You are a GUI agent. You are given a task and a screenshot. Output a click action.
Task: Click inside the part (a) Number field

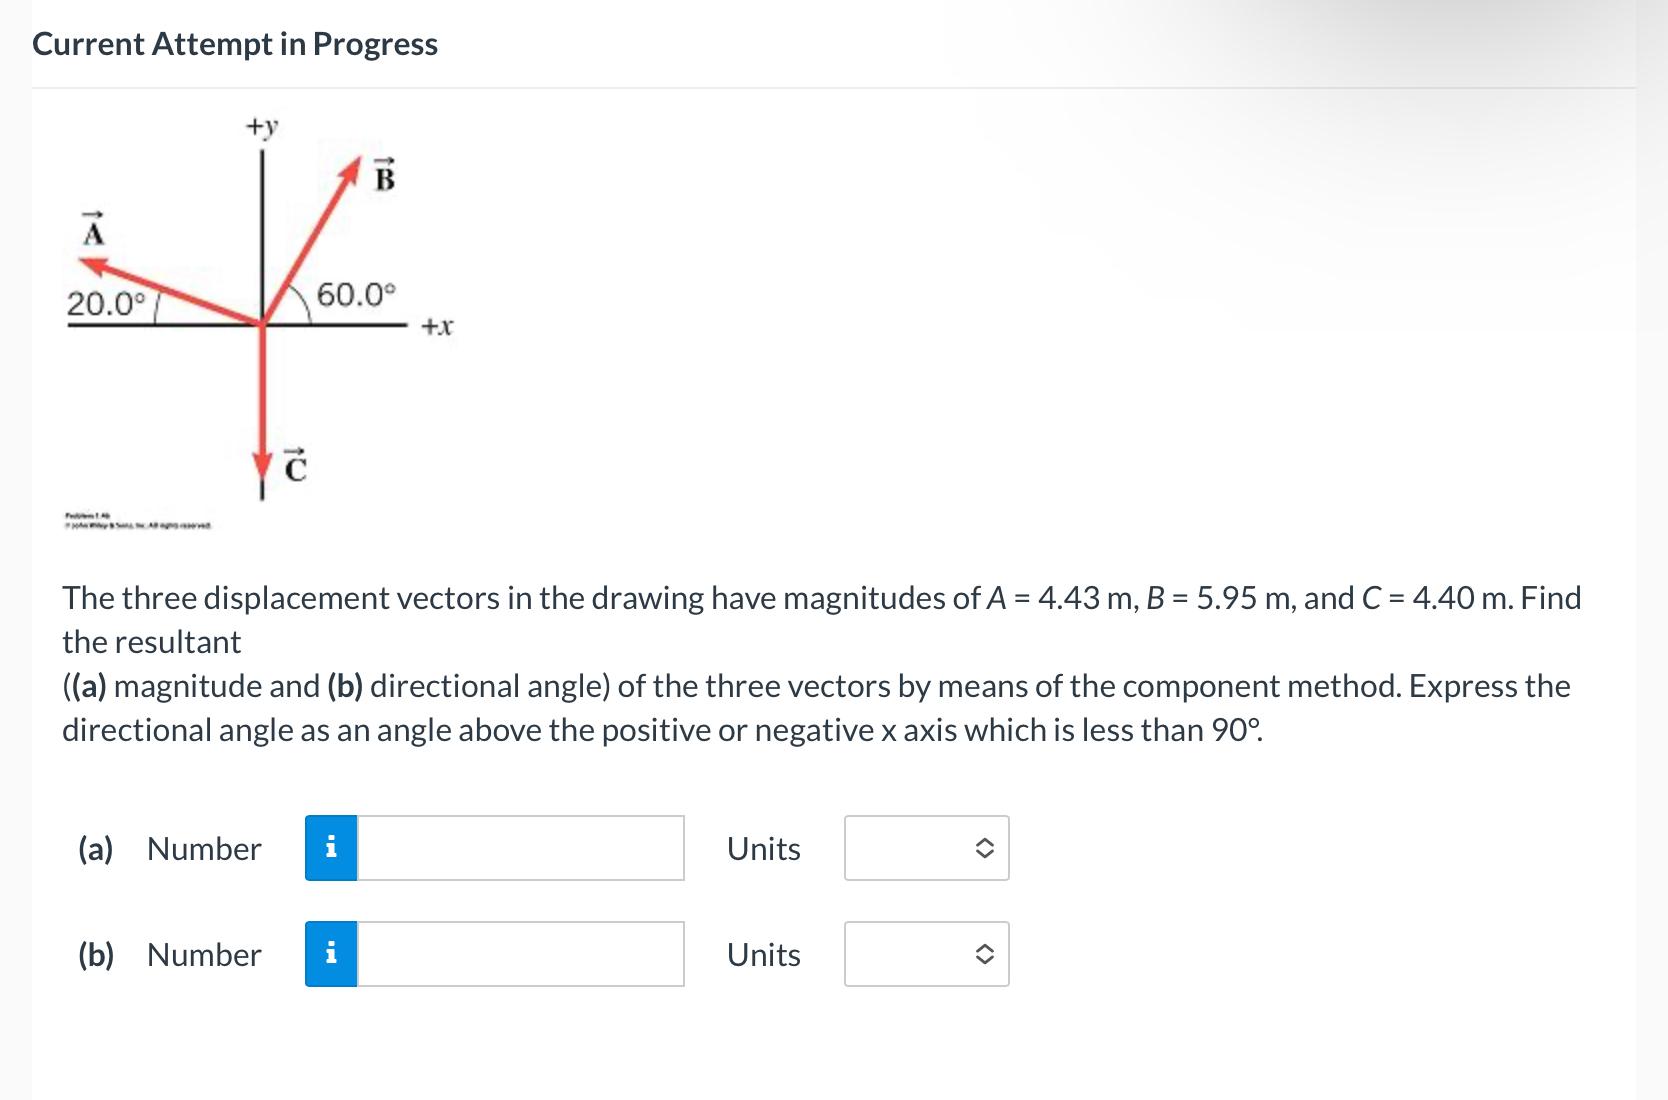point(520,848)
